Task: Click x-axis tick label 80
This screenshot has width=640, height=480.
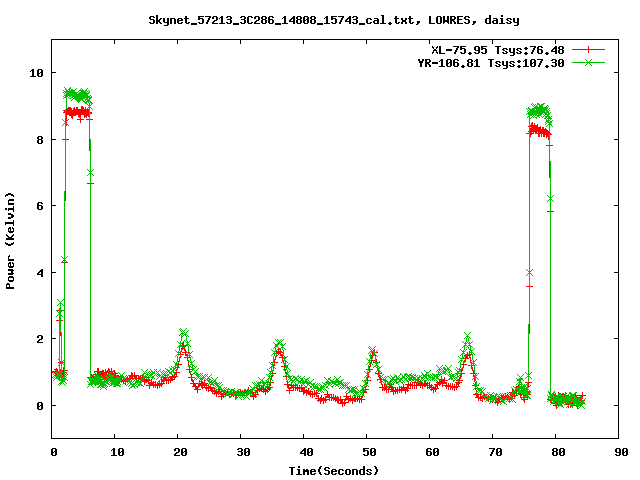Action: (x=558, y=452)
